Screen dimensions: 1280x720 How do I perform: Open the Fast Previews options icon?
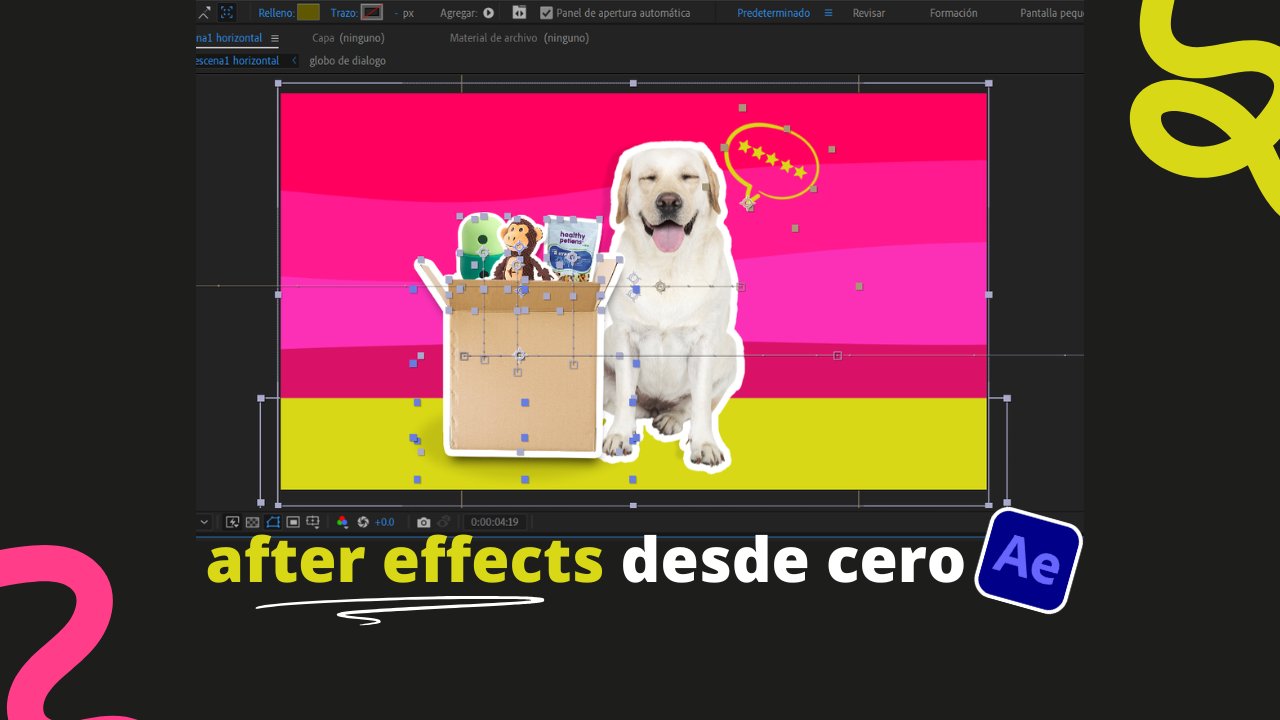(x=232, y=522)
